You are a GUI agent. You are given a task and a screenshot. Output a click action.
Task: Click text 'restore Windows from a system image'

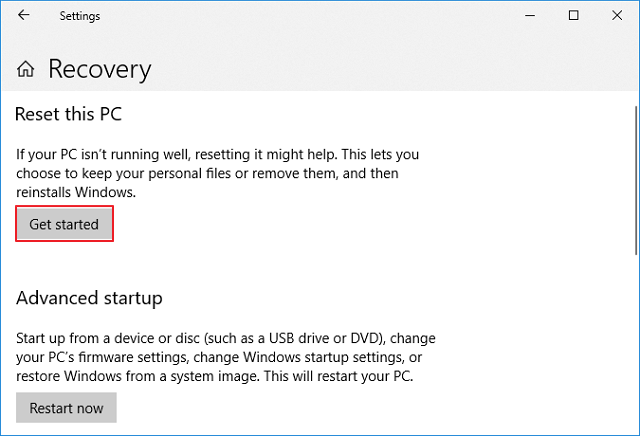[138, 376]
